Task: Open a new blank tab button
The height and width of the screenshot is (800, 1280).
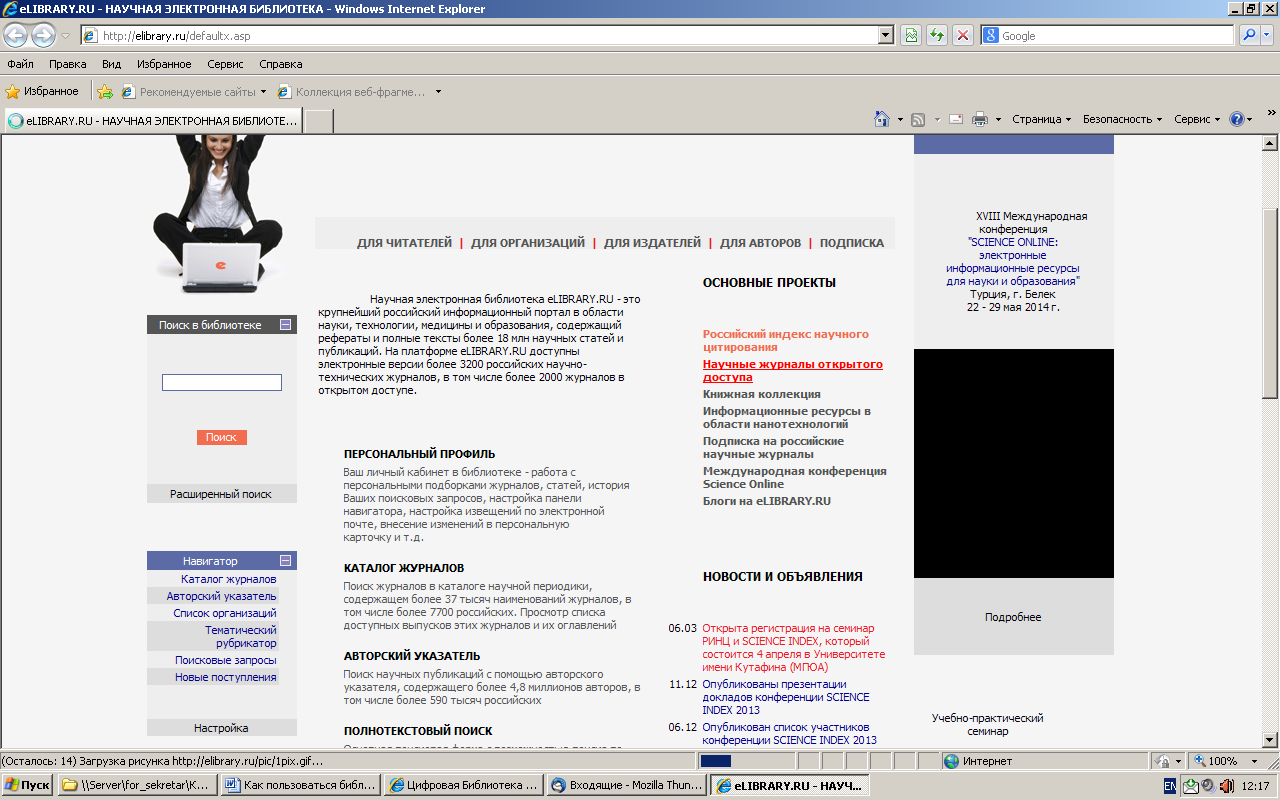Action: [318, 121]
